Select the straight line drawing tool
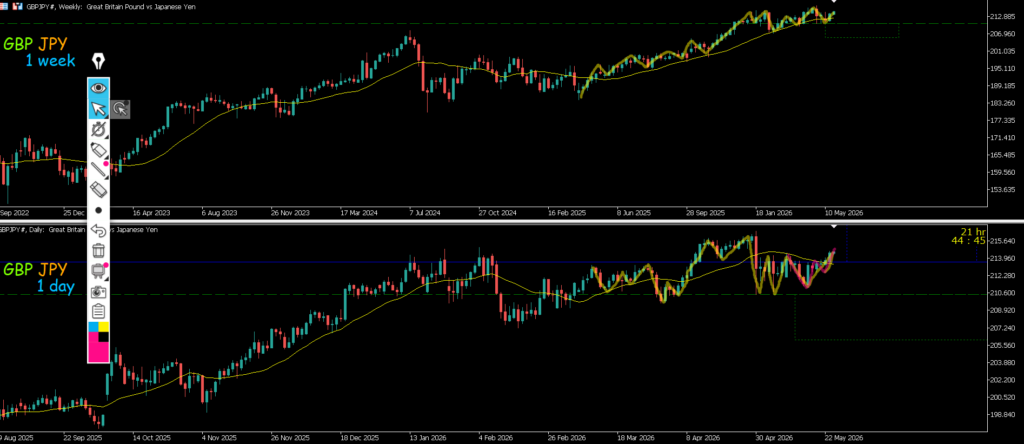Image resolution: width=1024 pixels, height=444 pixels. [99, 170]
